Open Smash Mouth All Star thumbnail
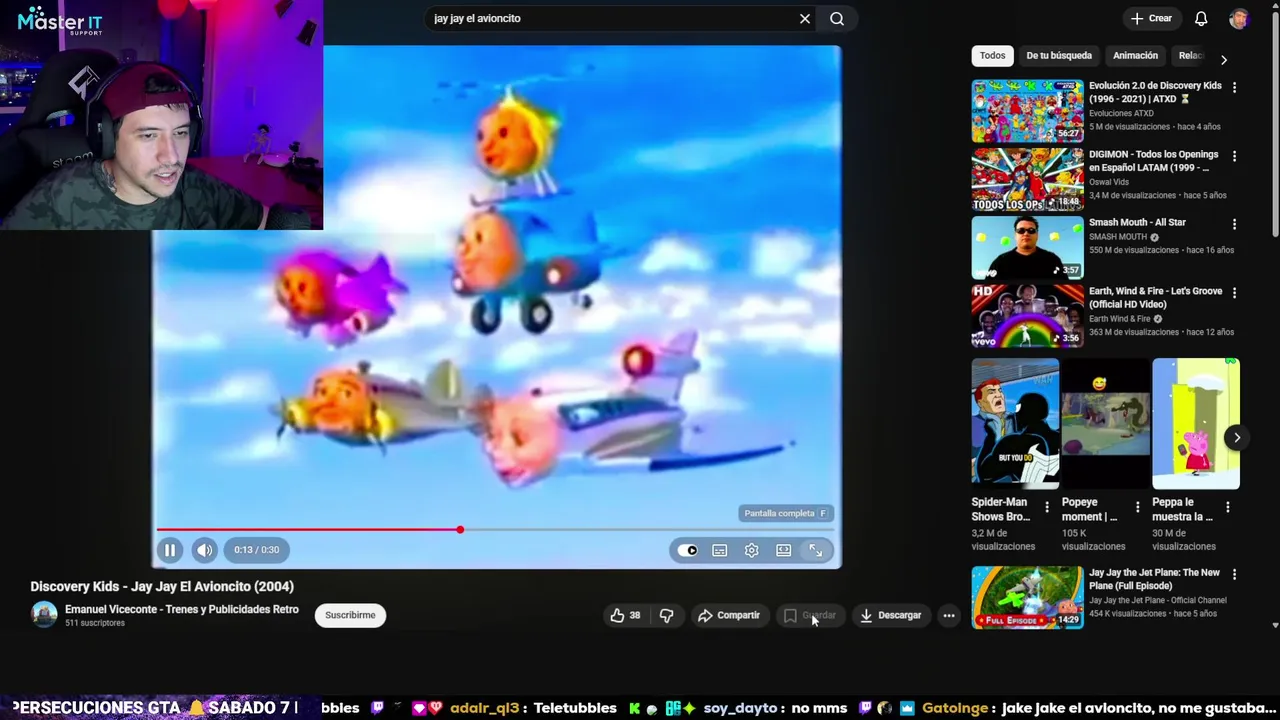Image resolution: width=1280 pixels, height=720 pixels. [1027, 248]
